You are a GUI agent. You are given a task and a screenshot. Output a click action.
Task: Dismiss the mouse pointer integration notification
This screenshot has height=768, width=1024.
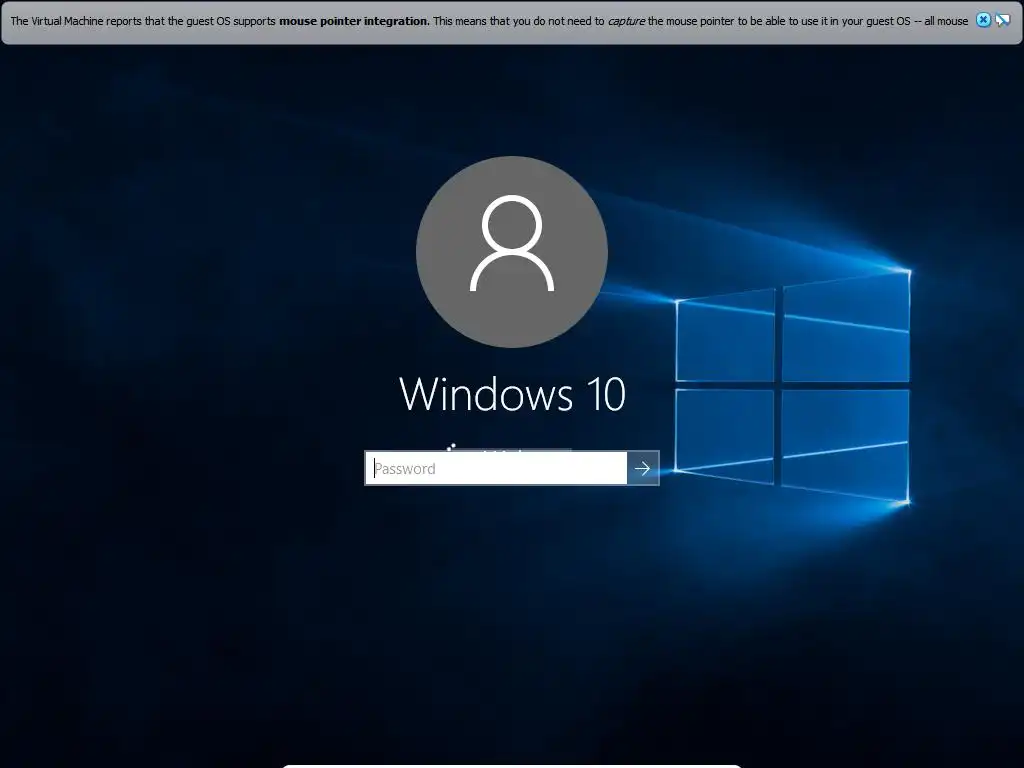(x=983, y=20)
